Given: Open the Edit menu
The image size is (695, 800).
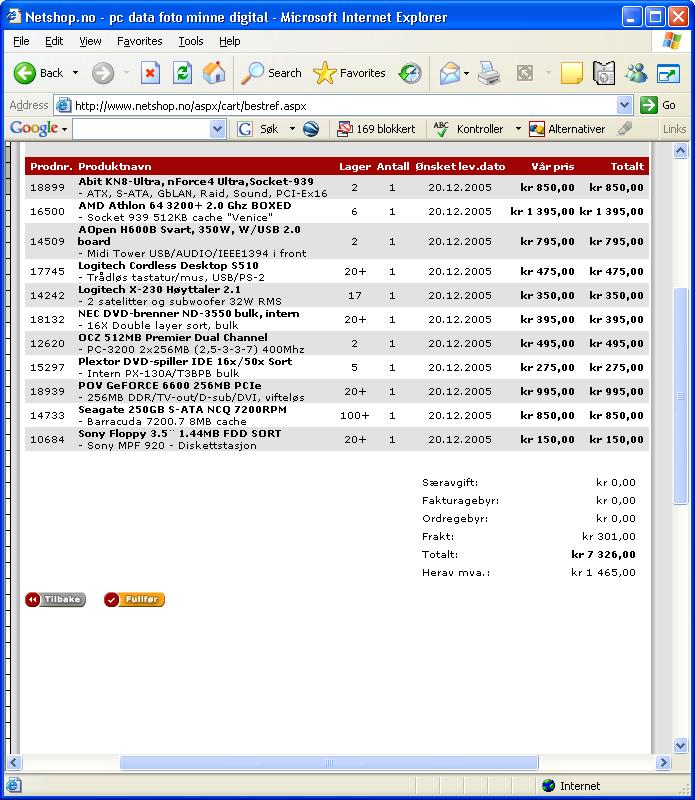Looking at the screenshot, I should [54, 41].
